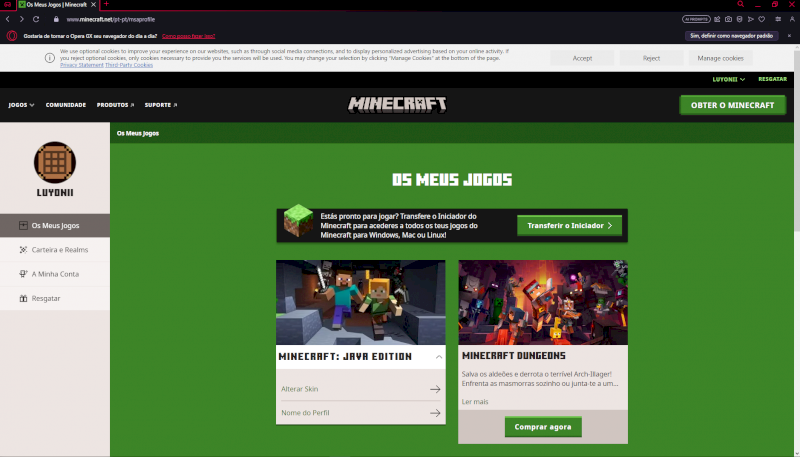Click Ler mais on Dungeons card
Image resolution: width=800 pixels, height=457 pixels.
(475, 402)
